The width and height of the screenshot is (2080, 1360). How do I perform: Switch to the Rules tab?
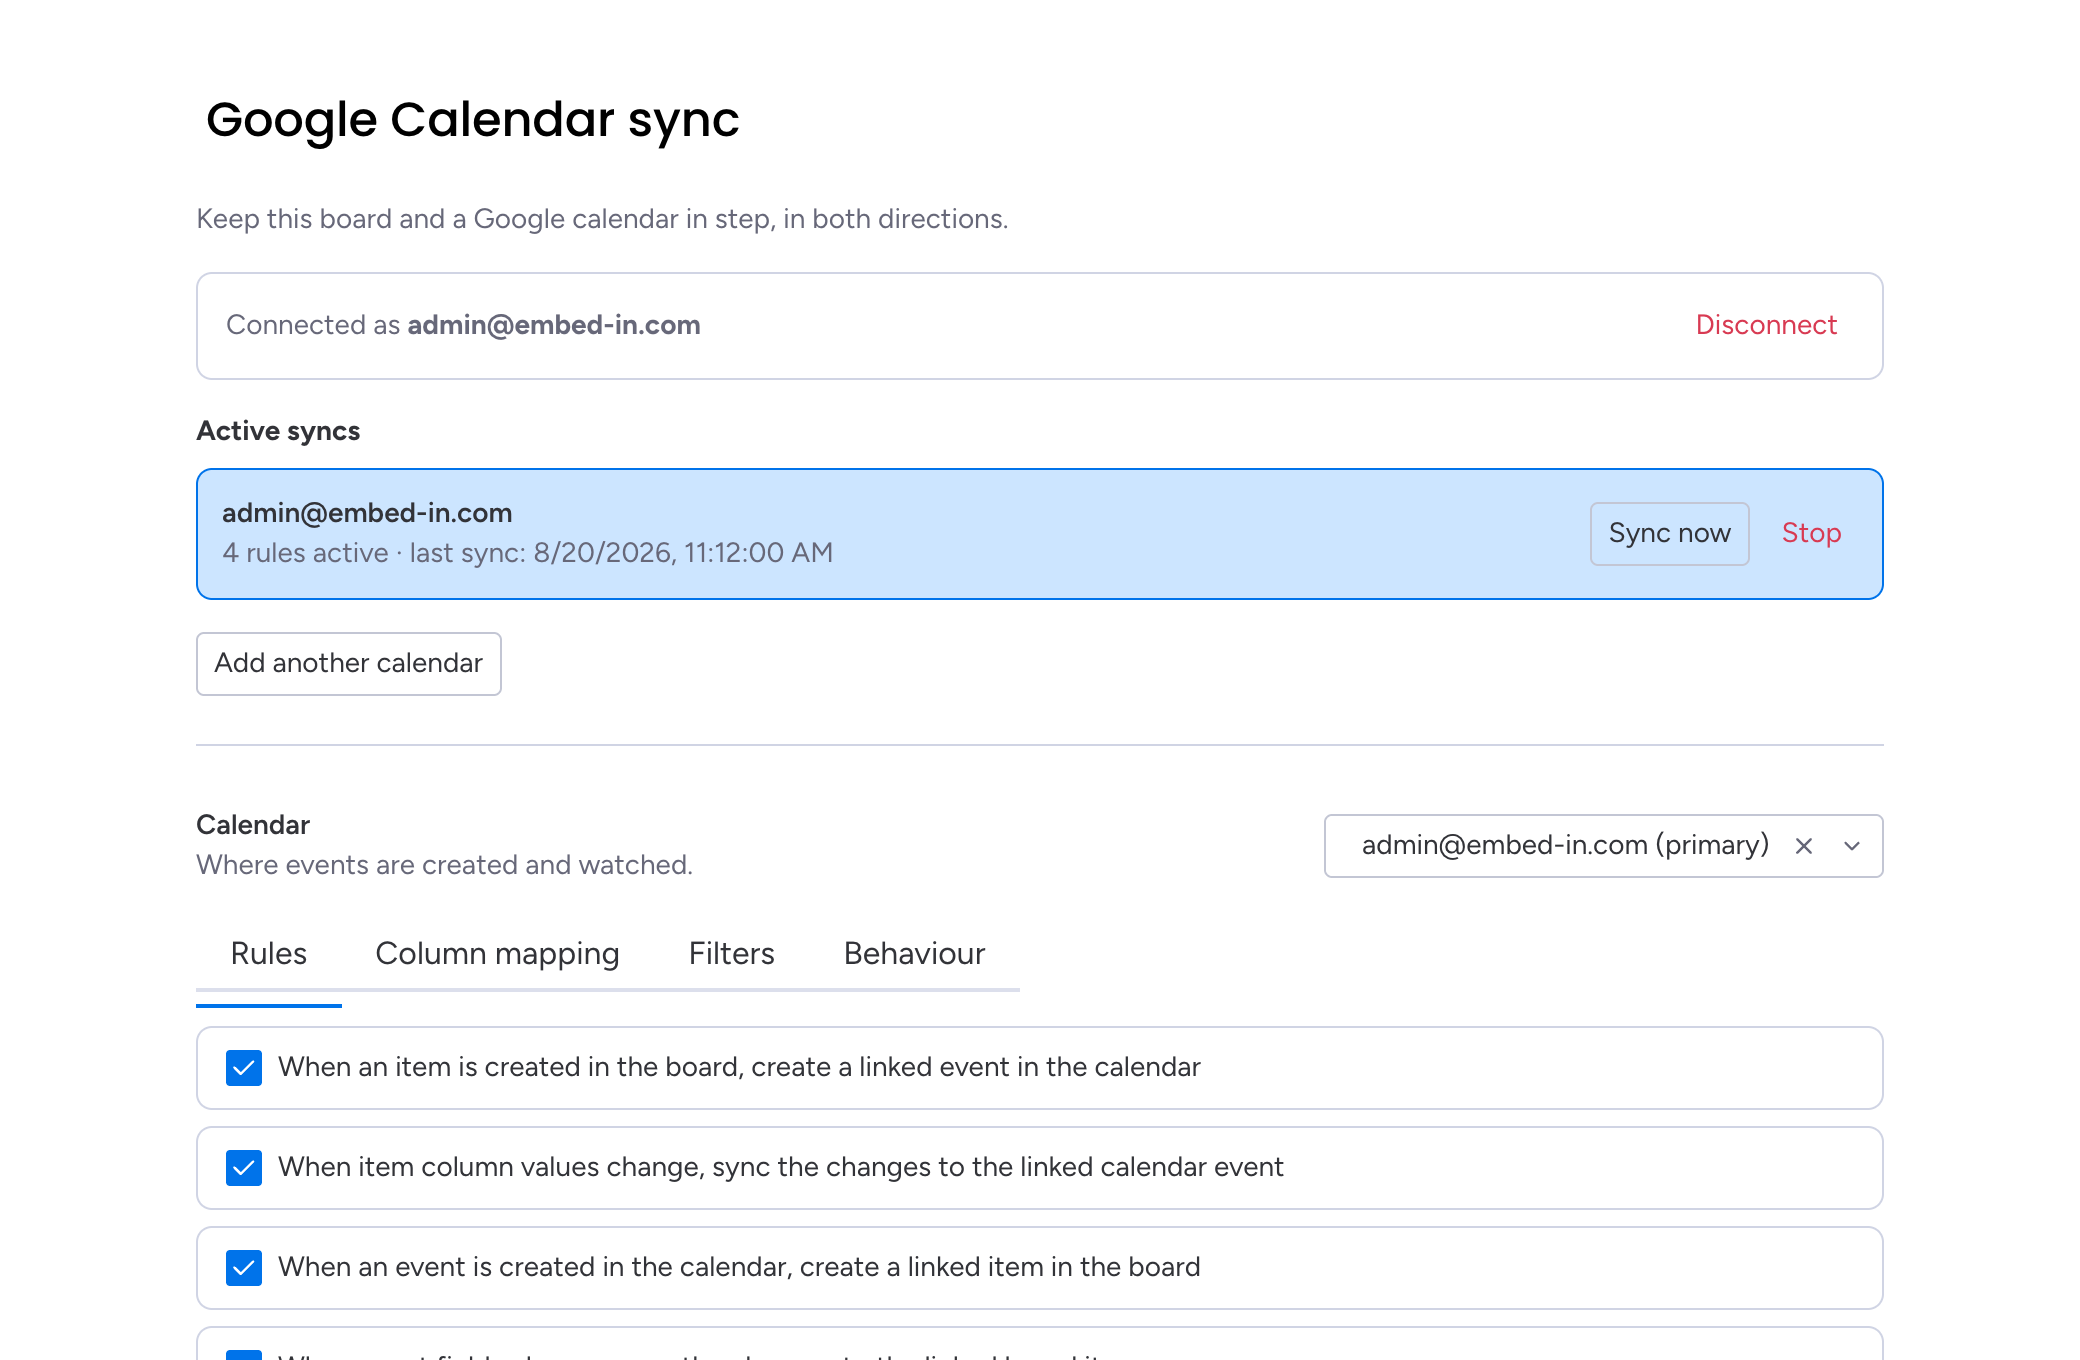(268, 954)
